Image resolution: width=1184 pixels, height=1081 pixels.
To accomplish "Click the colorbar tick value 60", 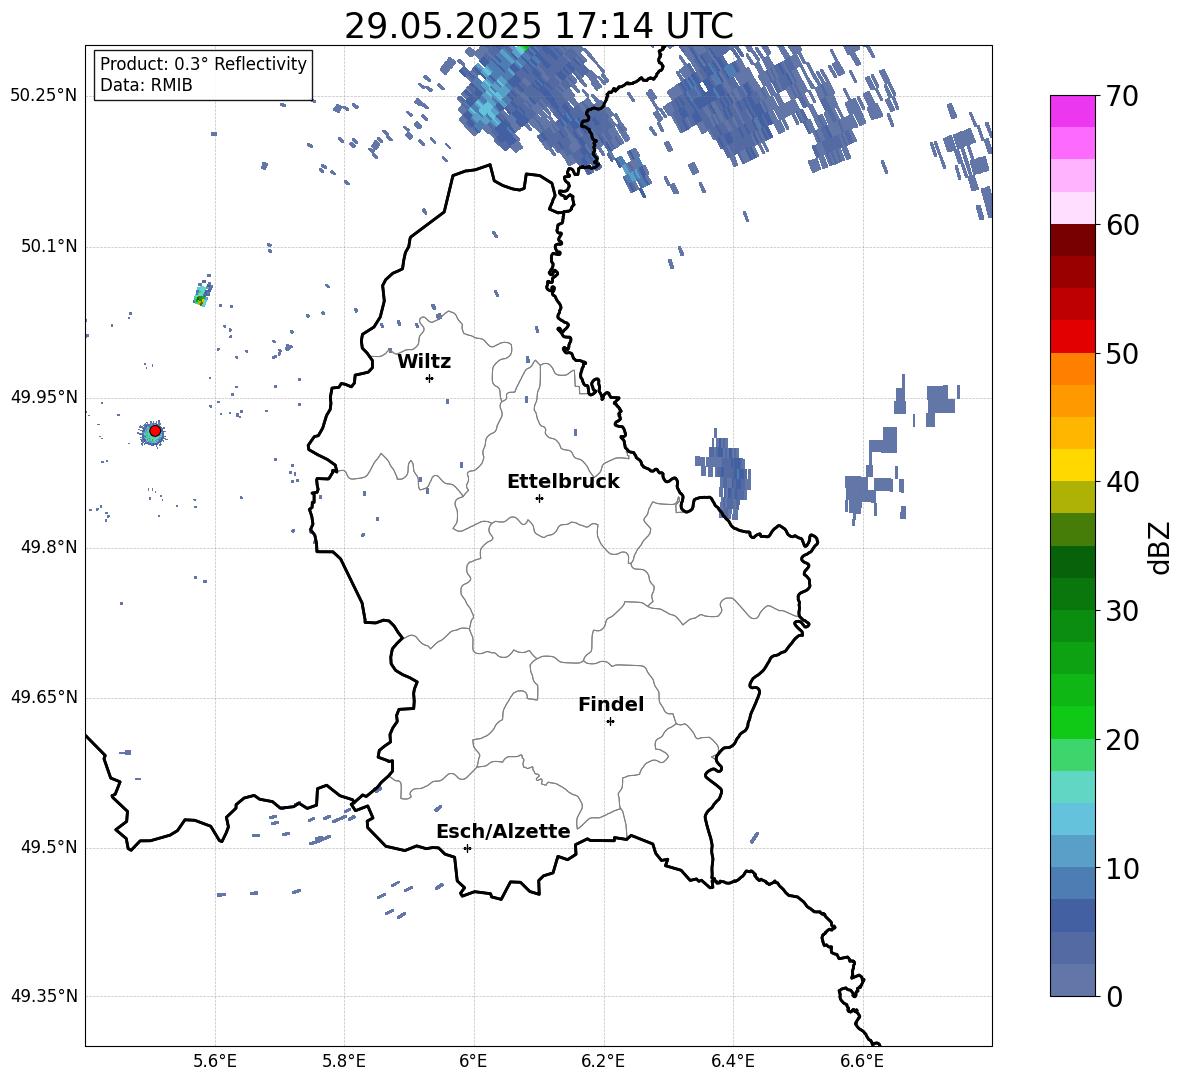I will [1121, 225].
